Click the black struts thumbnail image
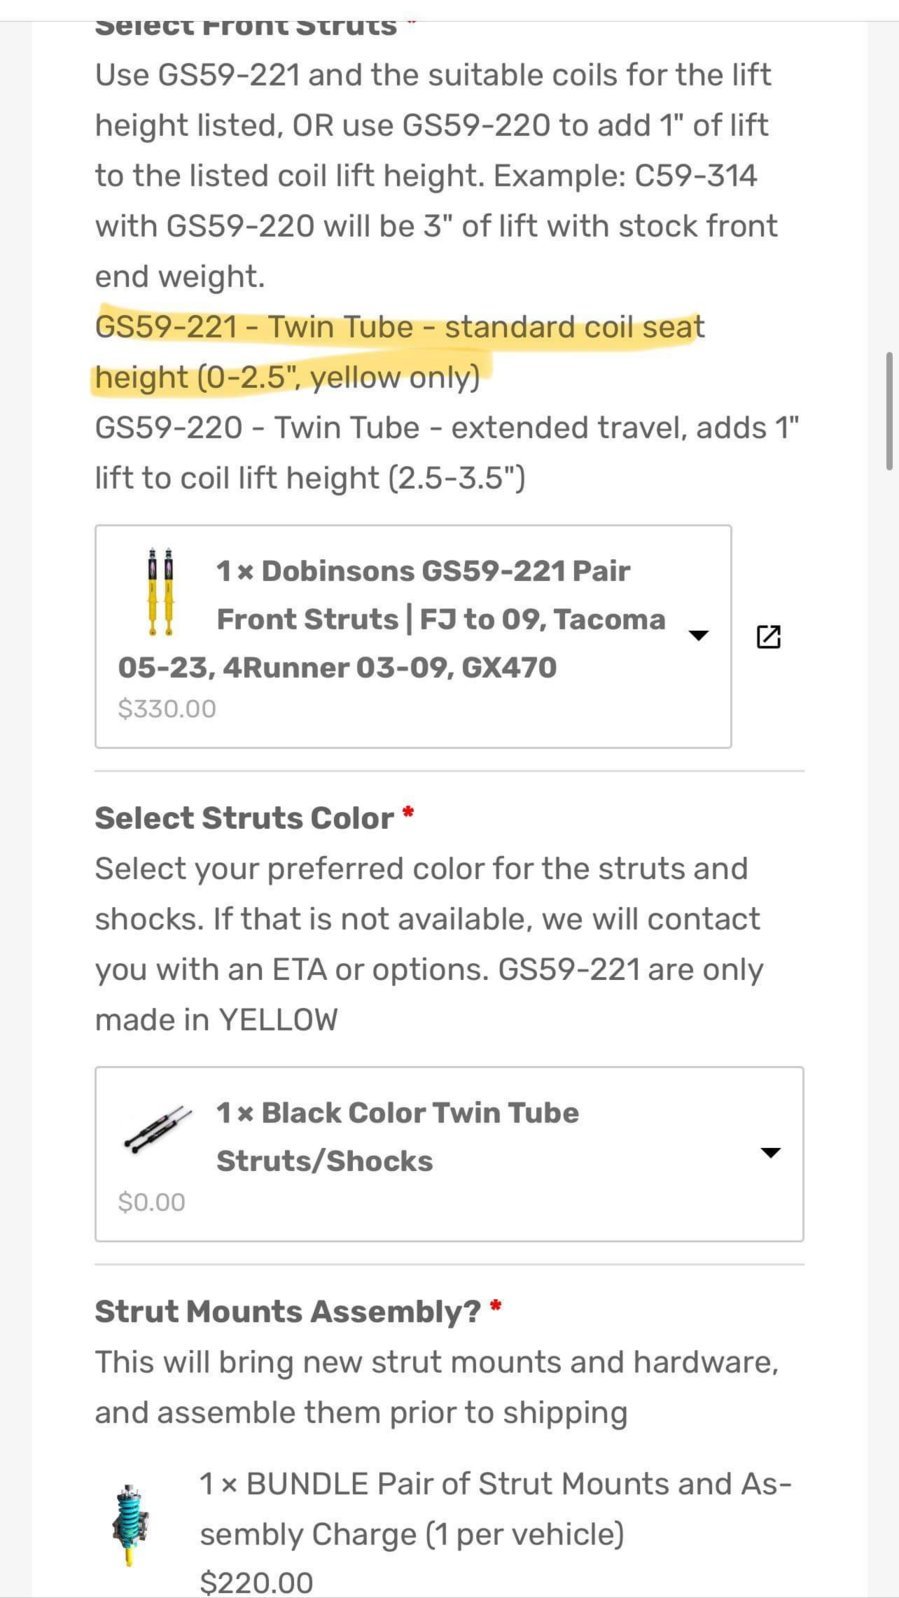This screenshot has height=1598, width=899. 158,1130
